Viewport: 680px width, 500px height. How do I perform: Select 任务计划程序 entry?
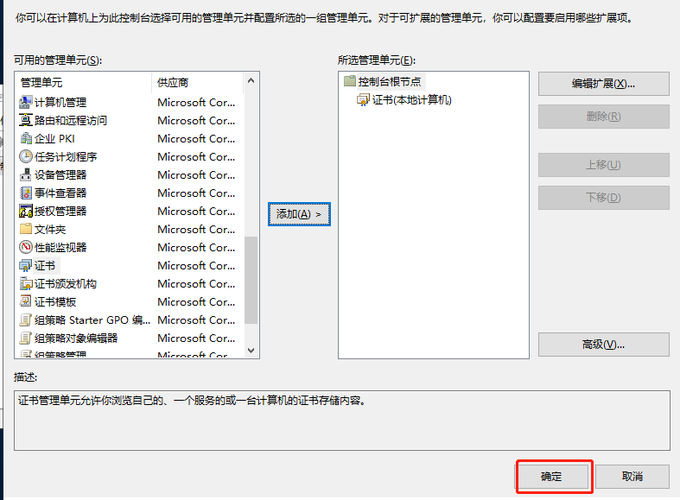[65, 157]
